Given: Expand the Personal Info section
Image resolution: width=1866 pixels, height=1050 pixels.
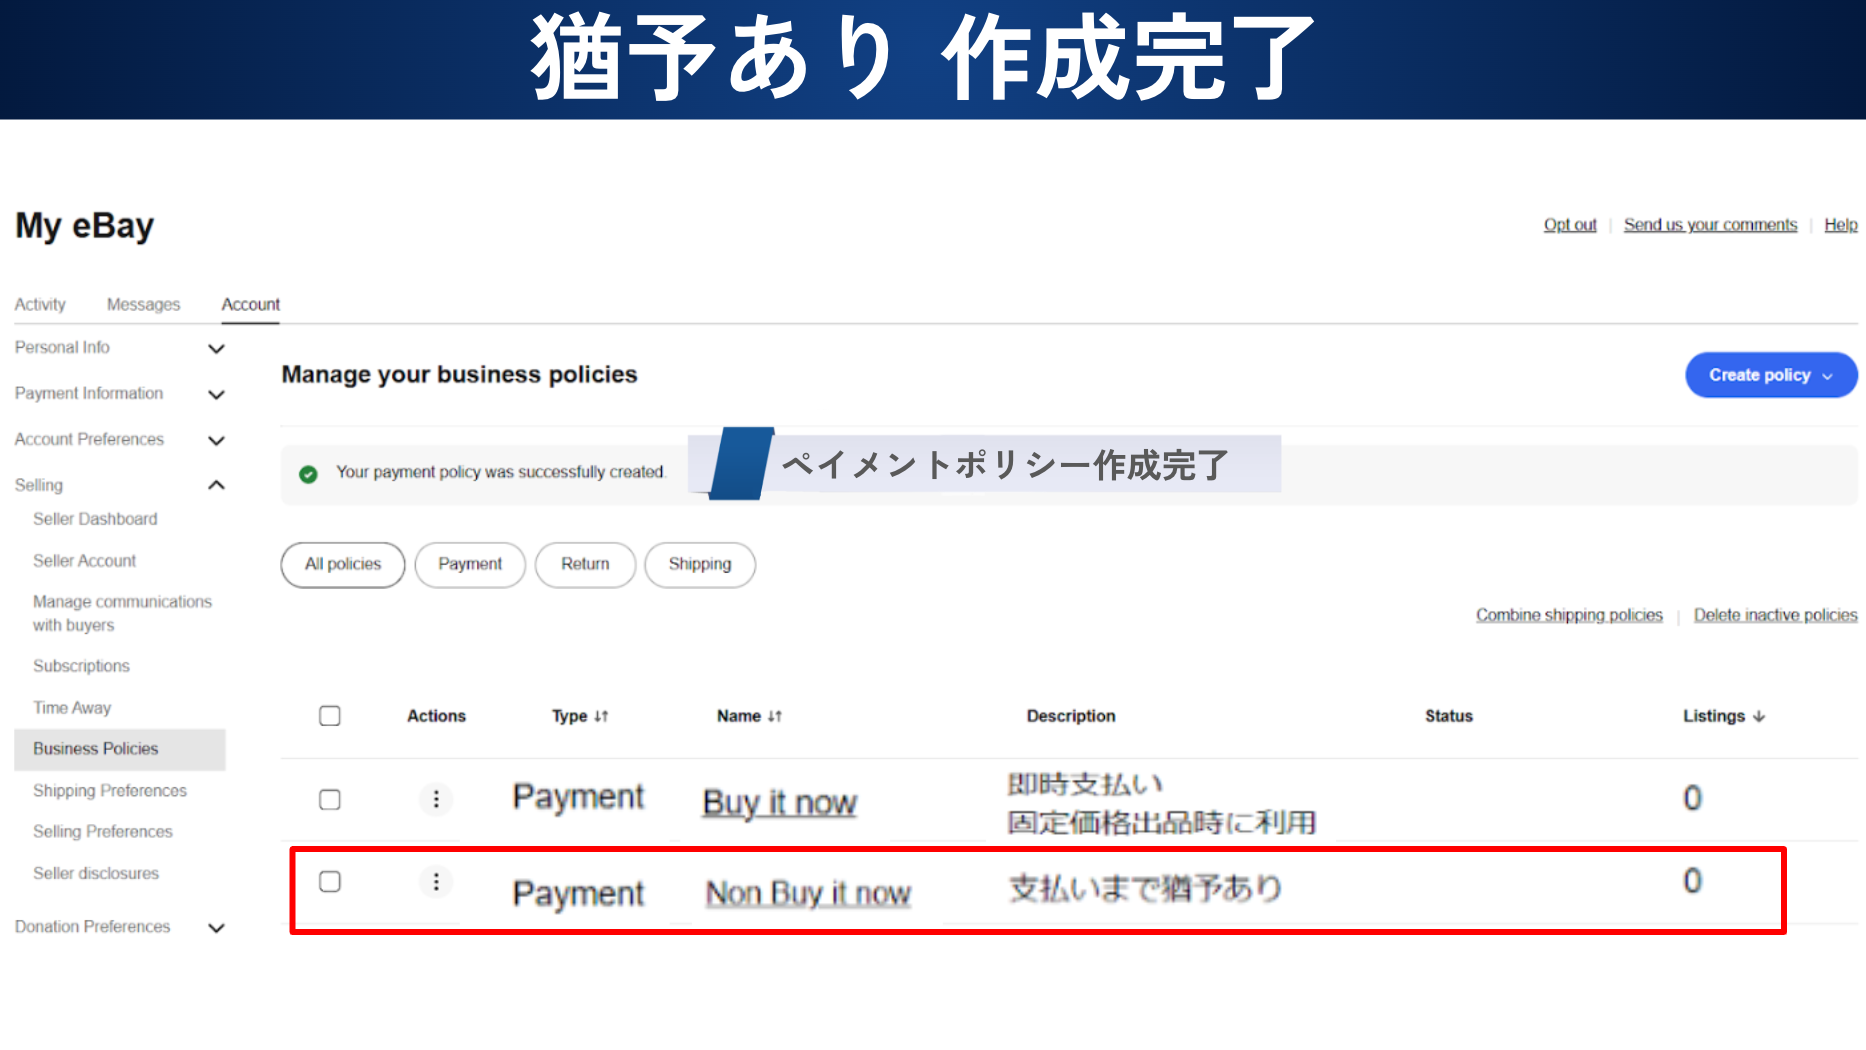Looking at the screenshot, I should tap(216, 349).
